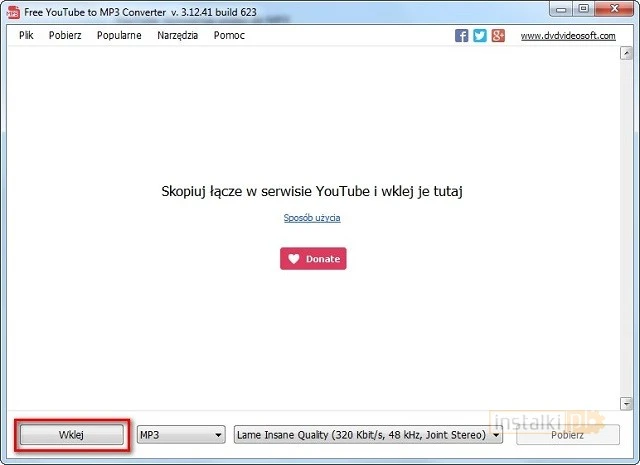
Task: Open the Pobierz menu
Action: [65, 36]
